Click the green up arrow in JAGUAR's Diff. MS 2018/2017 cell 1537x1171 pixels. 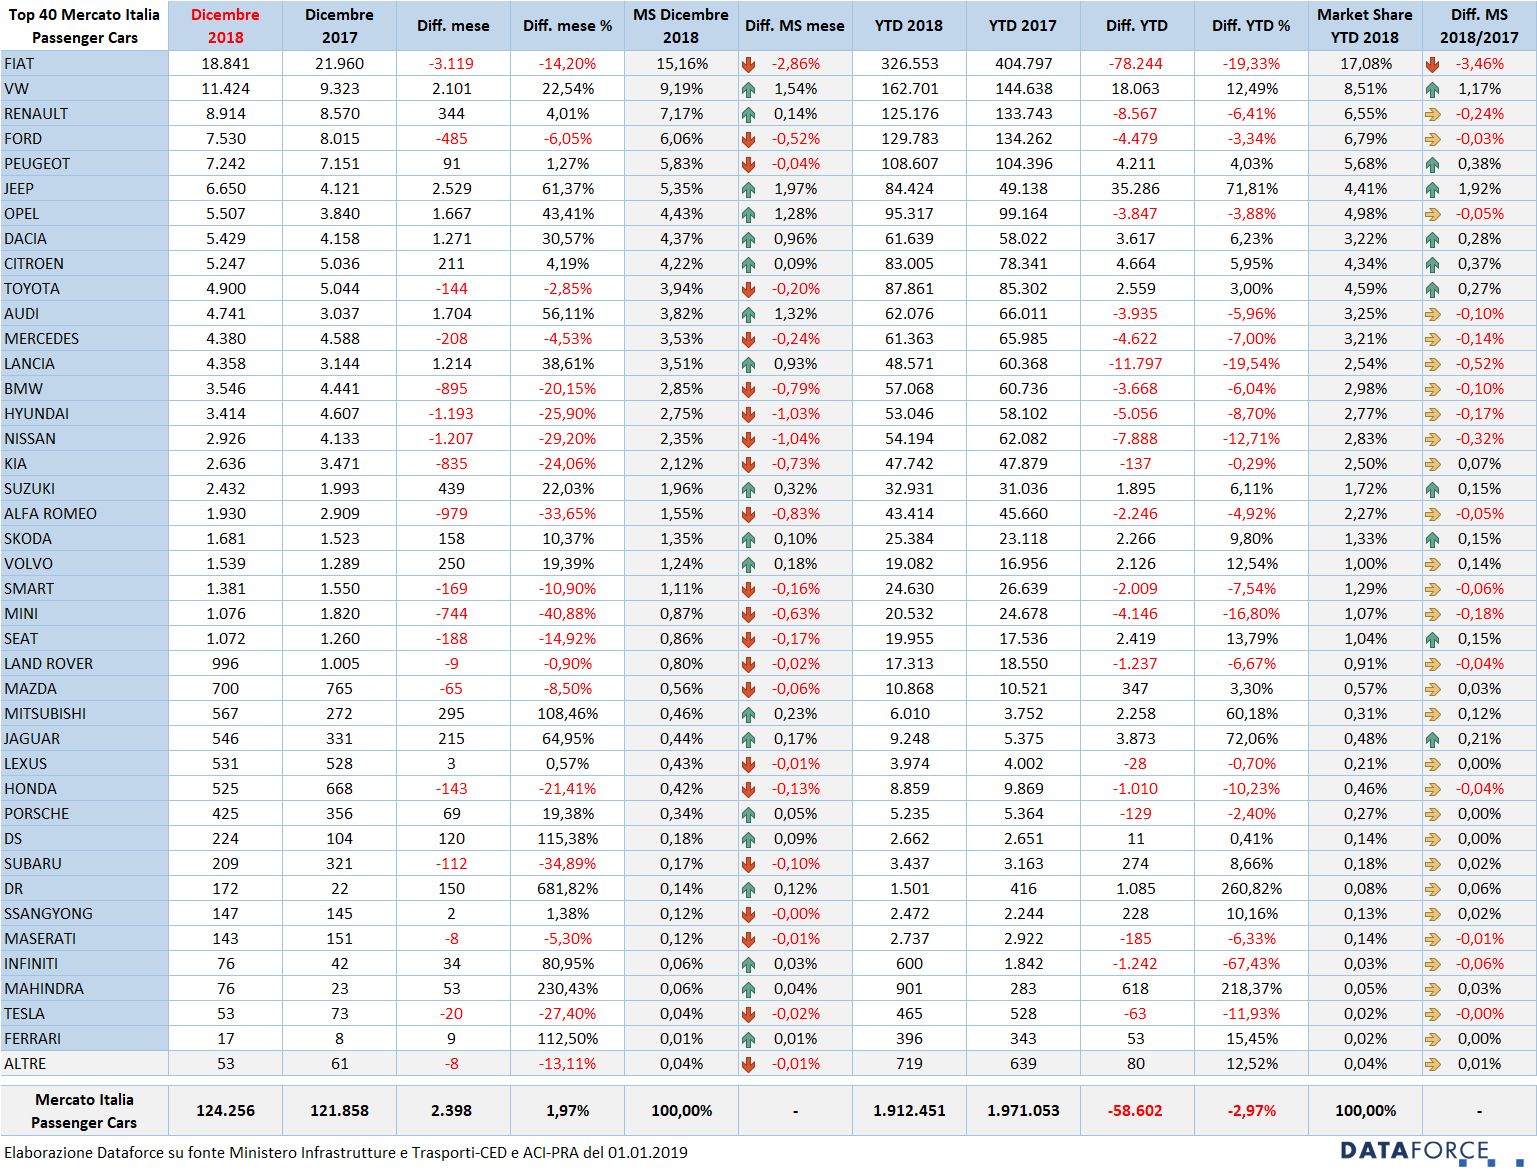point(1432,739)
